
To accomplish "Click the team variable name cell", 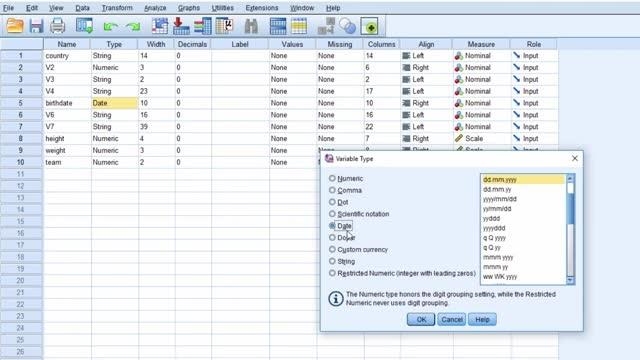I will 67,162.
